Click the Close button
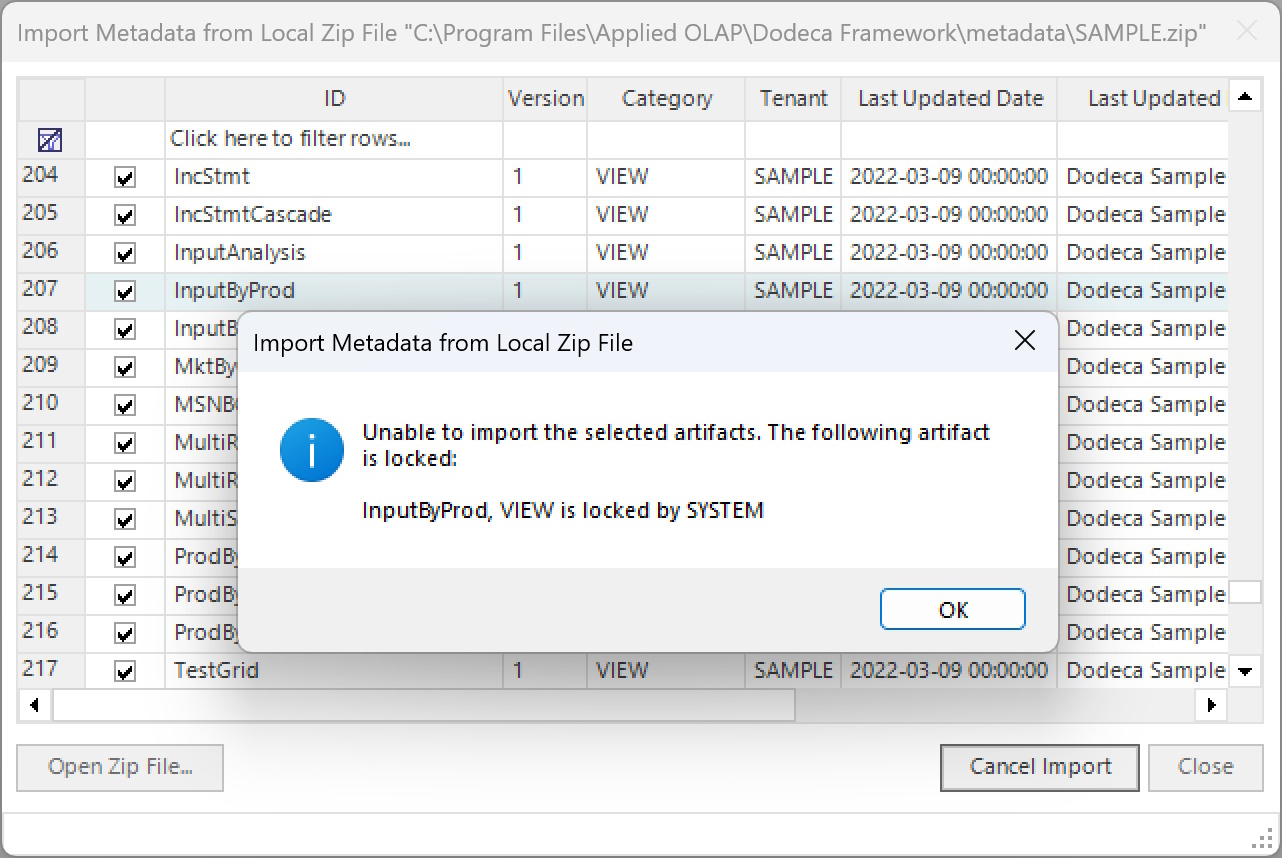The image size is (1282, 858). coord(1205,767)
